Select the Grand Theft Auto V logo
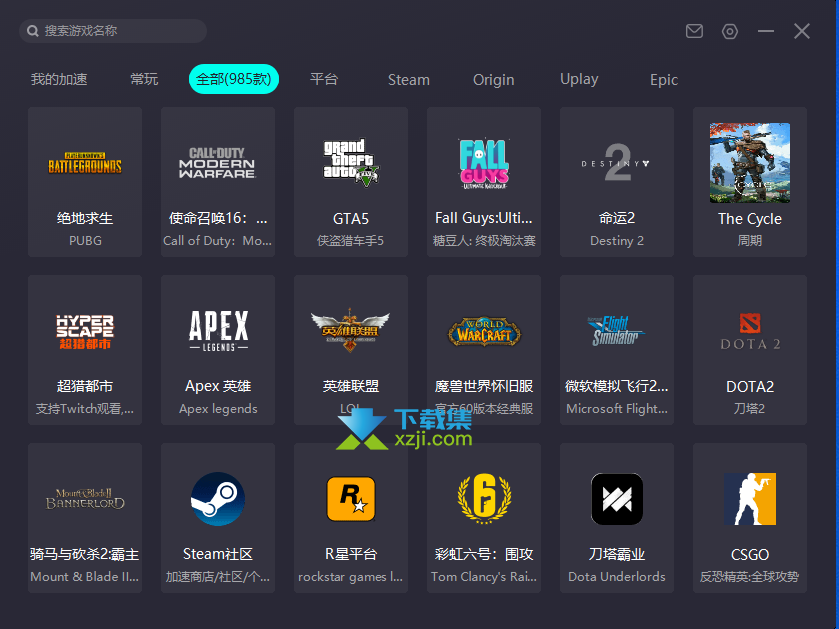This screenshot has width=839, height=629. pos(350,163)
